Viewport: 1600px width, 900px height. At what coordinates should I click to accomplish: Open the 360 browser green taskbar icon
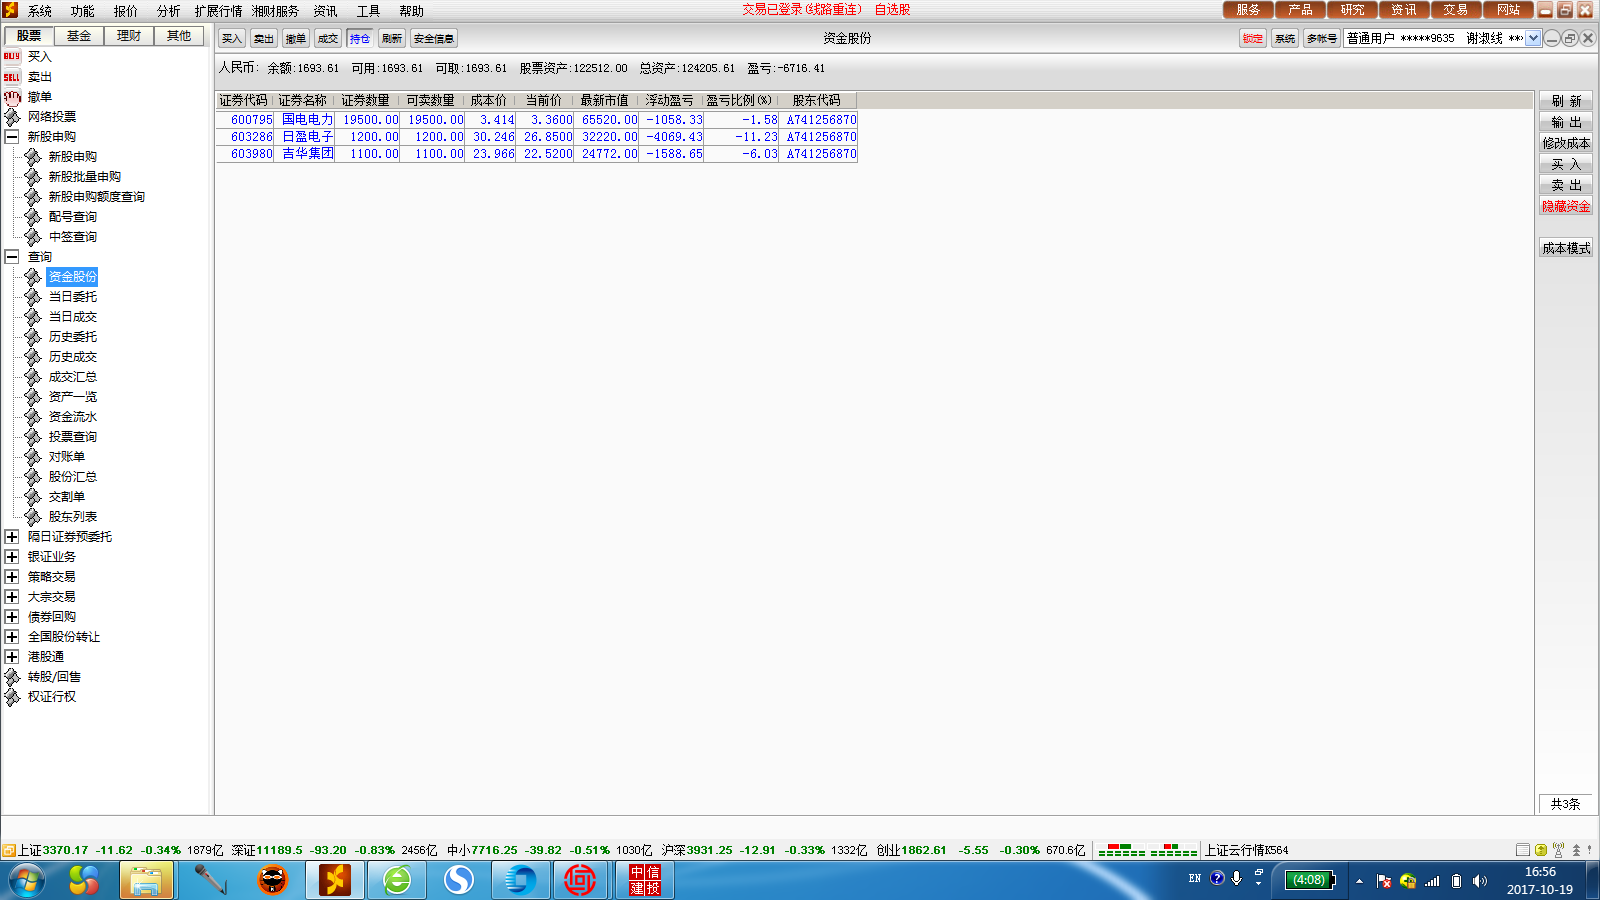(x=397, y=880)
